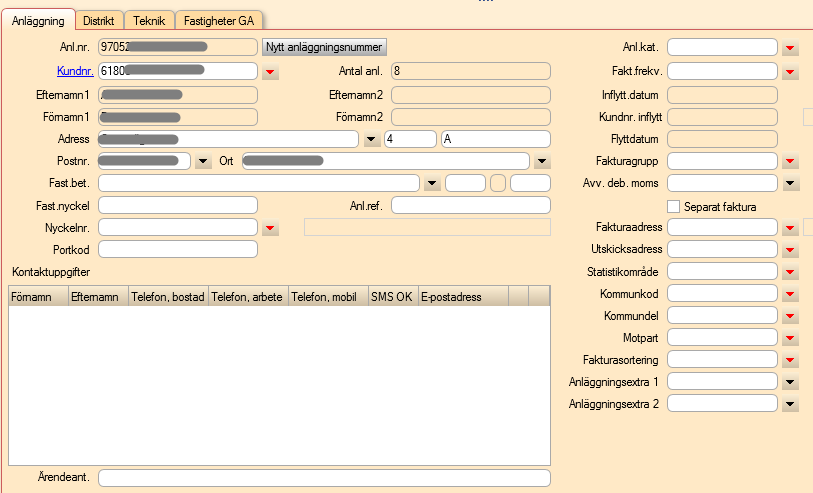Open the Fakturasortering red lookup arrow
The height and width of the screenshot is (493, 813).
point(790,360)
